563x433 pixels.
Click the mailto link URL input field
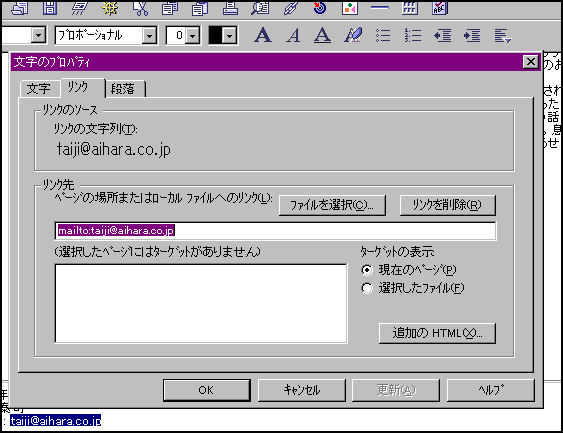click(275, 231)
